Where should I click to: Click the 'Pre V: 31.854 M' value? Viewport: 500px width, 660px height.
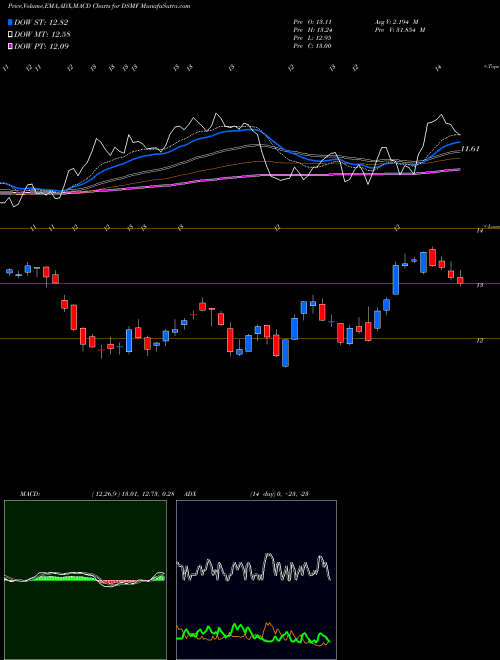[400, 30]
